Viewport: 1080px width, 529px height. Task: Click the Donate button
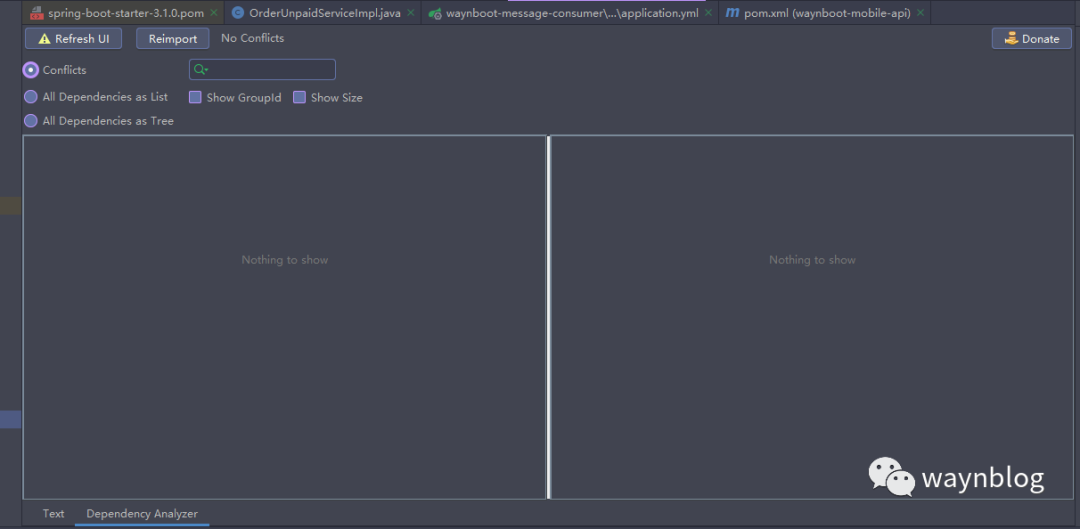[x=1032, y=39]
